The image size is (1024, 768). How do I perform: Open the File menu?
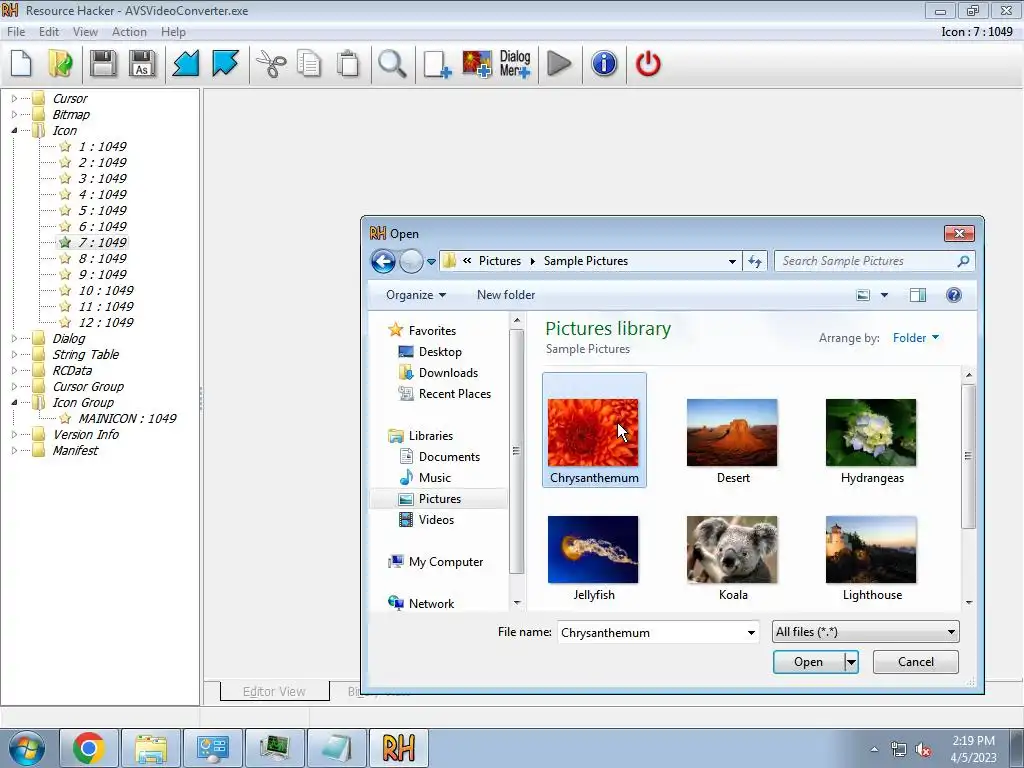[x=16, y=32]
